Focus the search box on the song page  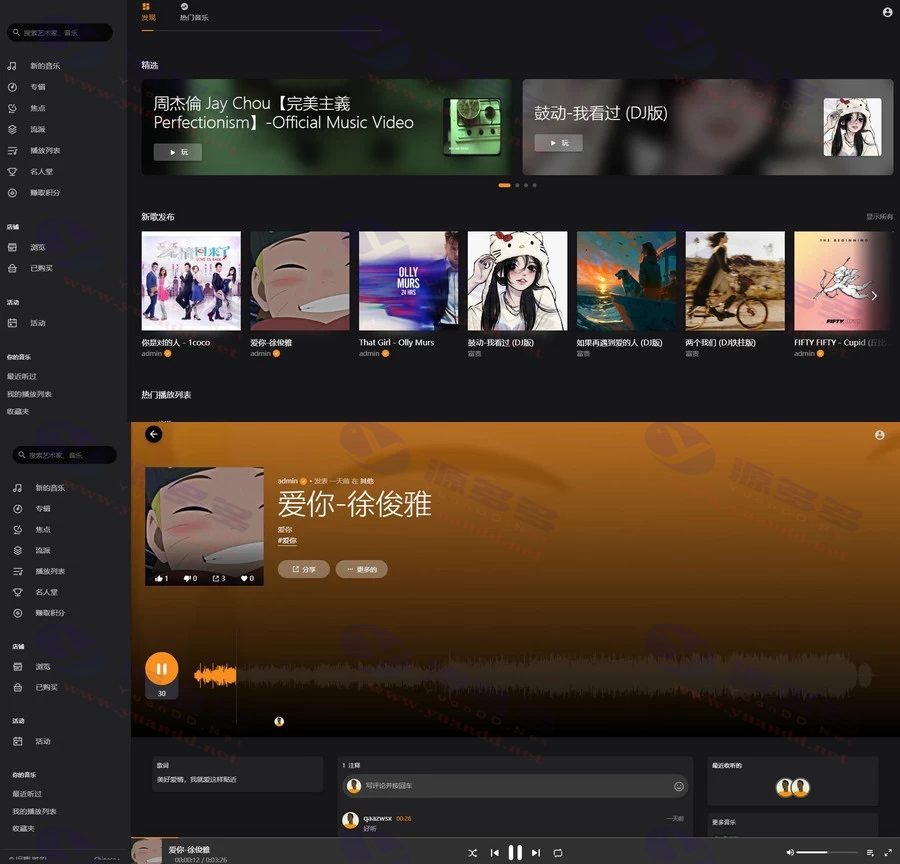coord(64,455)
